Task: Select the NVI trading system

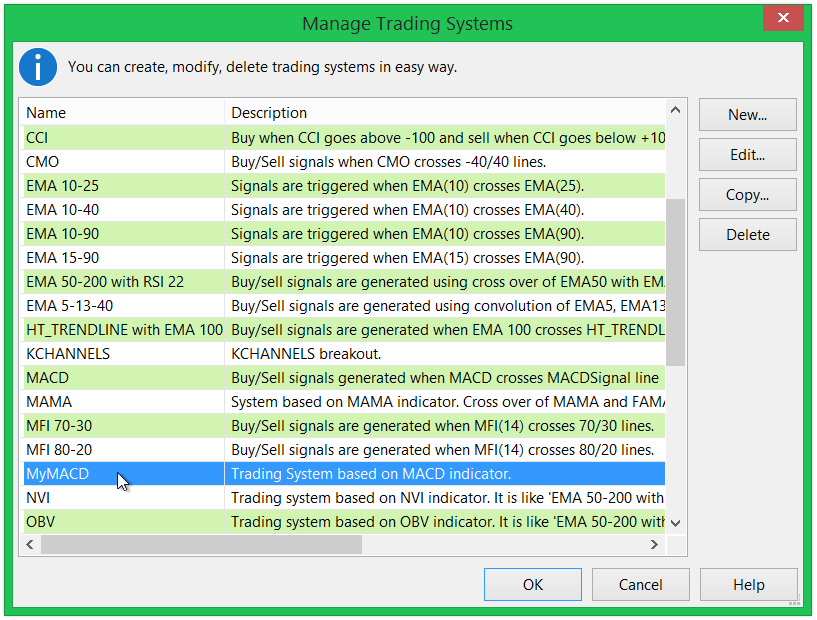Action: [x=120, y=497]
